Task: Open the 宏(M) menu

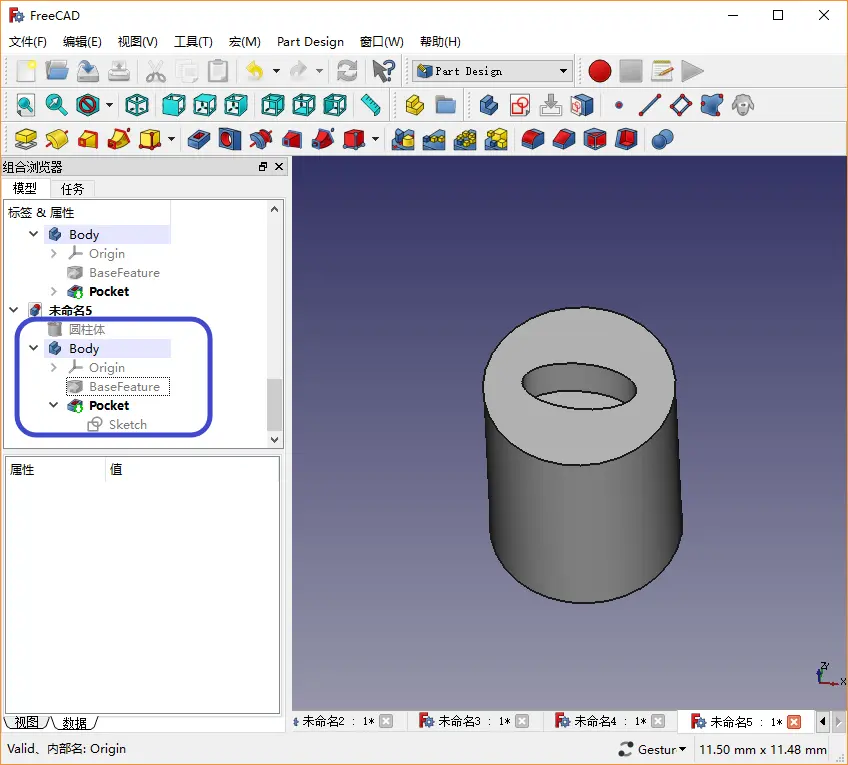Action: click(244, 42)
